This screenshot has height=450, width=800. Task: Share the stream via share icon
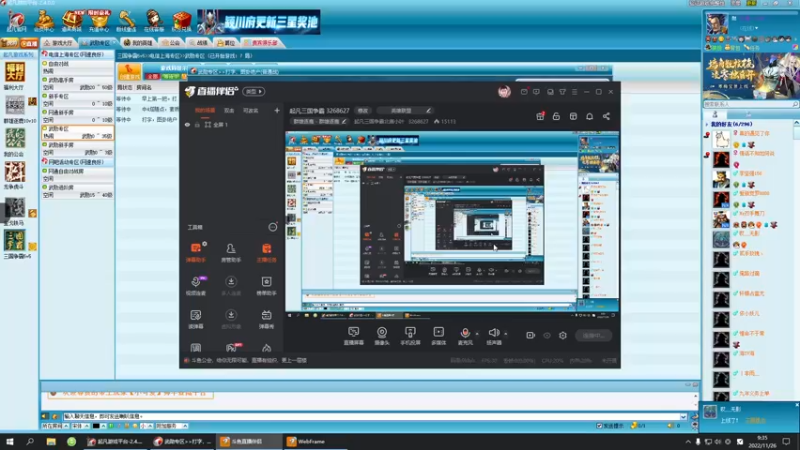(606, 116)
